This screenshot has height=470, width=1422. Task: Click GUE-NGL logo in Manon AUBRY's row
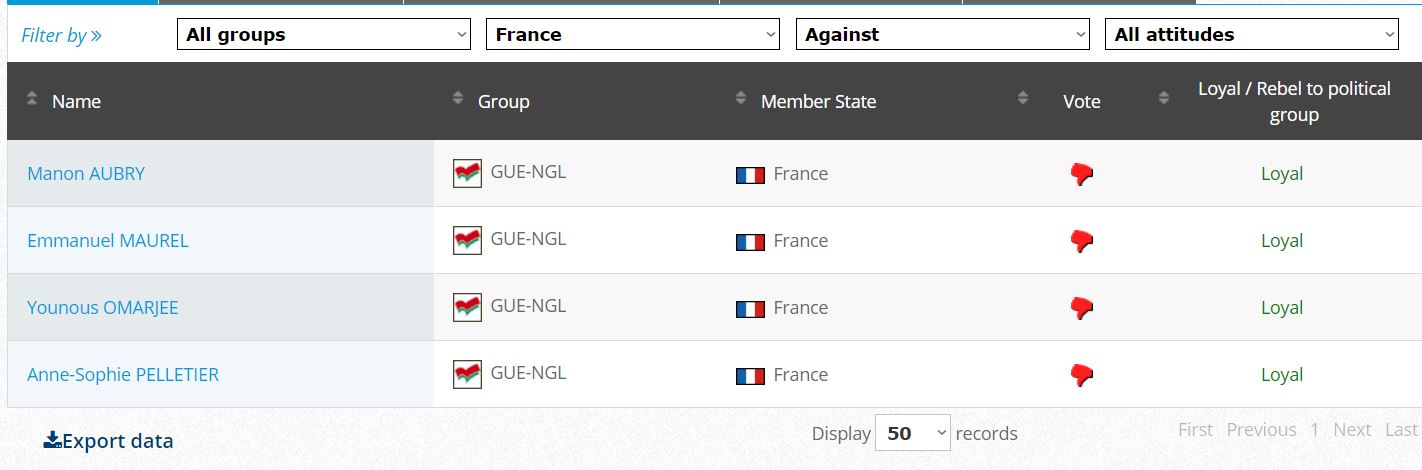[x=467, y=173]
